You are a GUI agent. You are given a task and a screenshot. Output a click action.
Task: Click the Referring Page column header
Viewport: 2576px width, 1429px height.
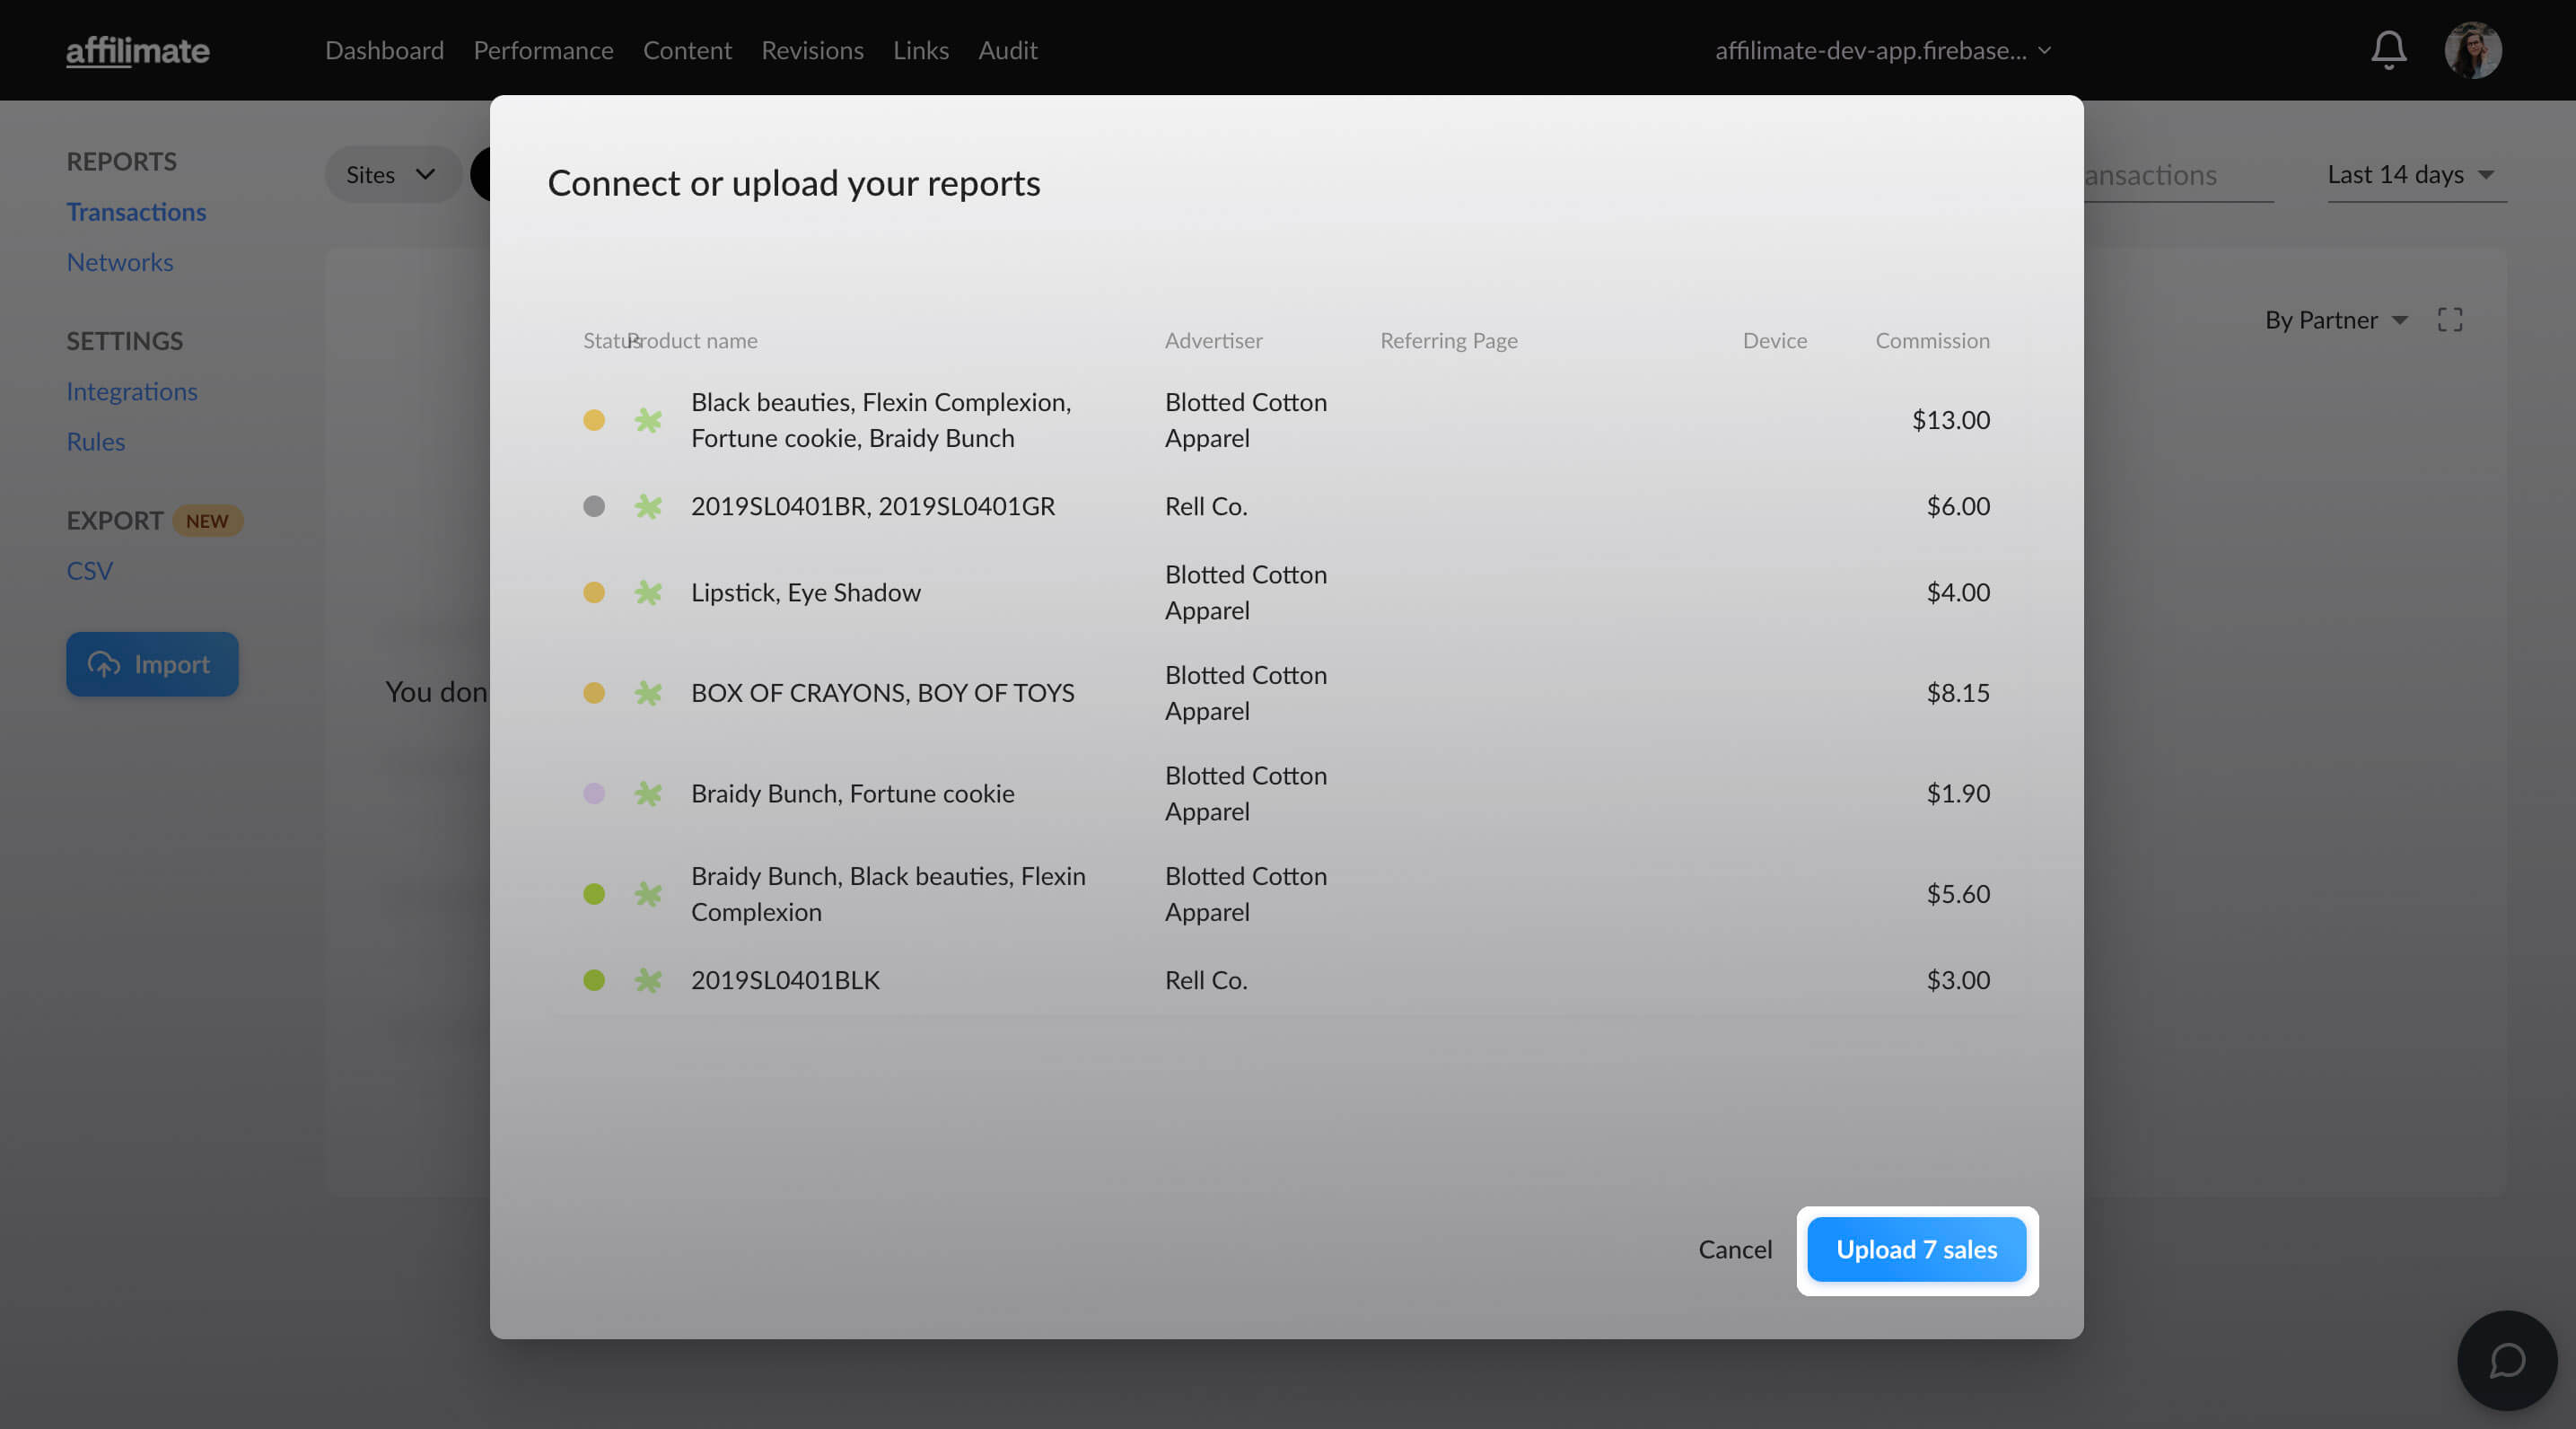pos(1448,341)
